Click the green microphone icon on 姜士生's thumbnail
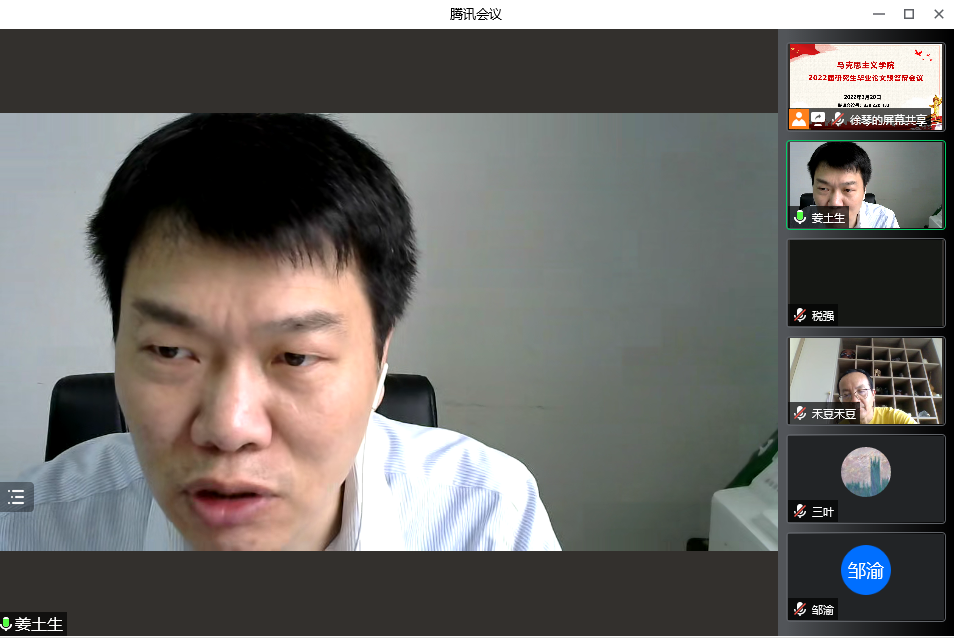Viewport: 954px width, 638px height. [800, 217]
